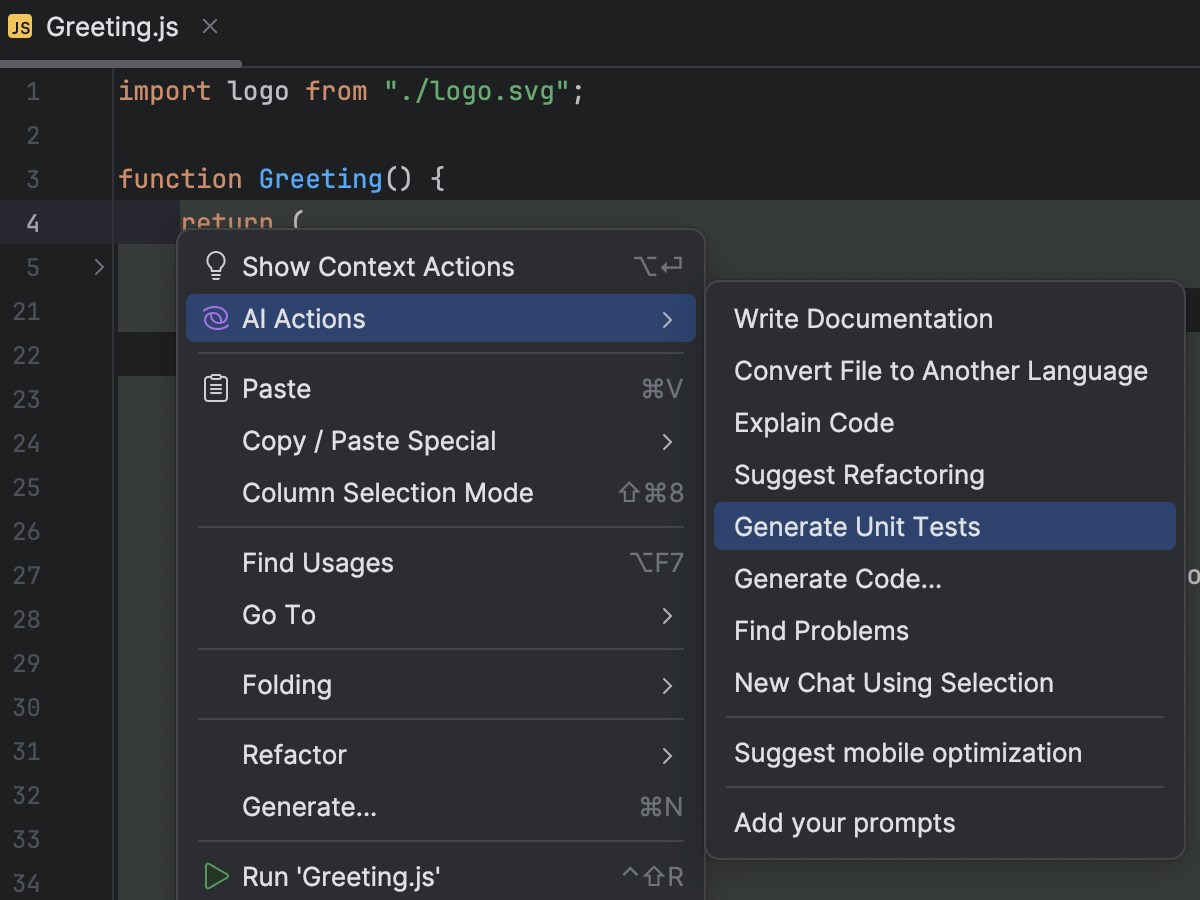This screenshot has height=900, width=1200.
Task: Click the purple AI Actions icon
Action: 214,317
